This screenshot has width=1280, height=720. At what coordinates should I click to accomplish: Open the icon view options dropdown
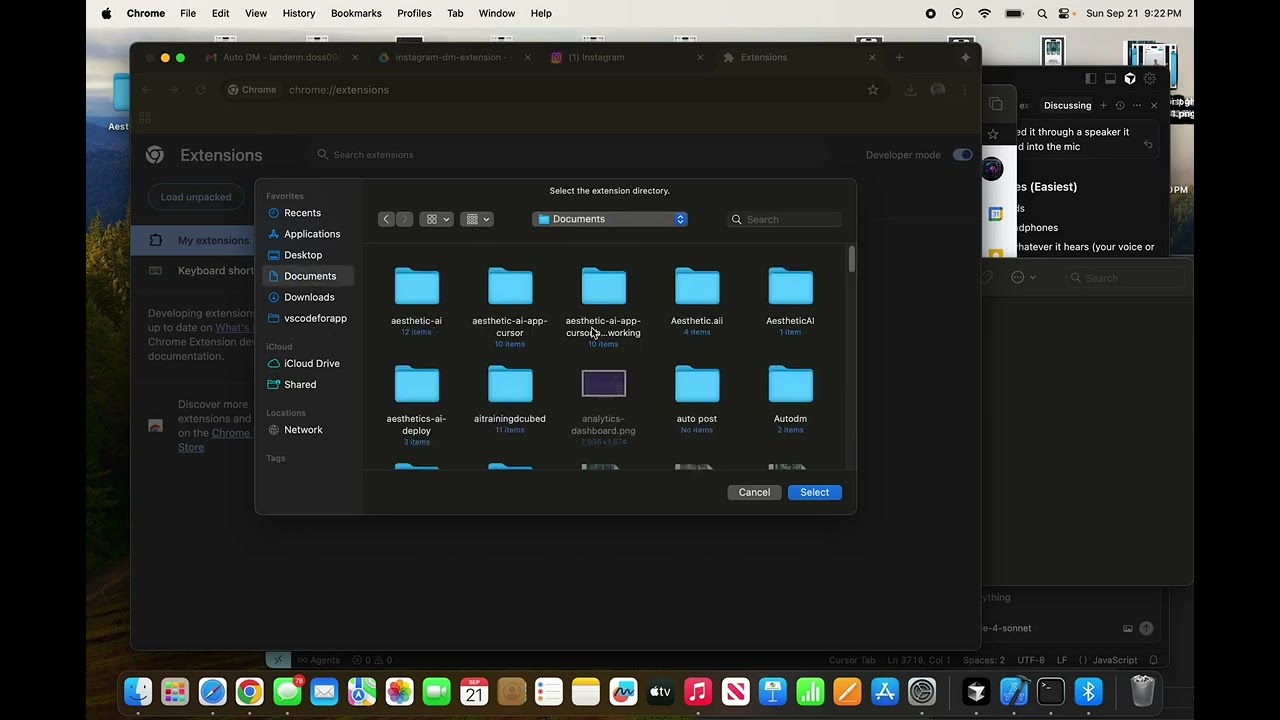[x=437, y=219]
